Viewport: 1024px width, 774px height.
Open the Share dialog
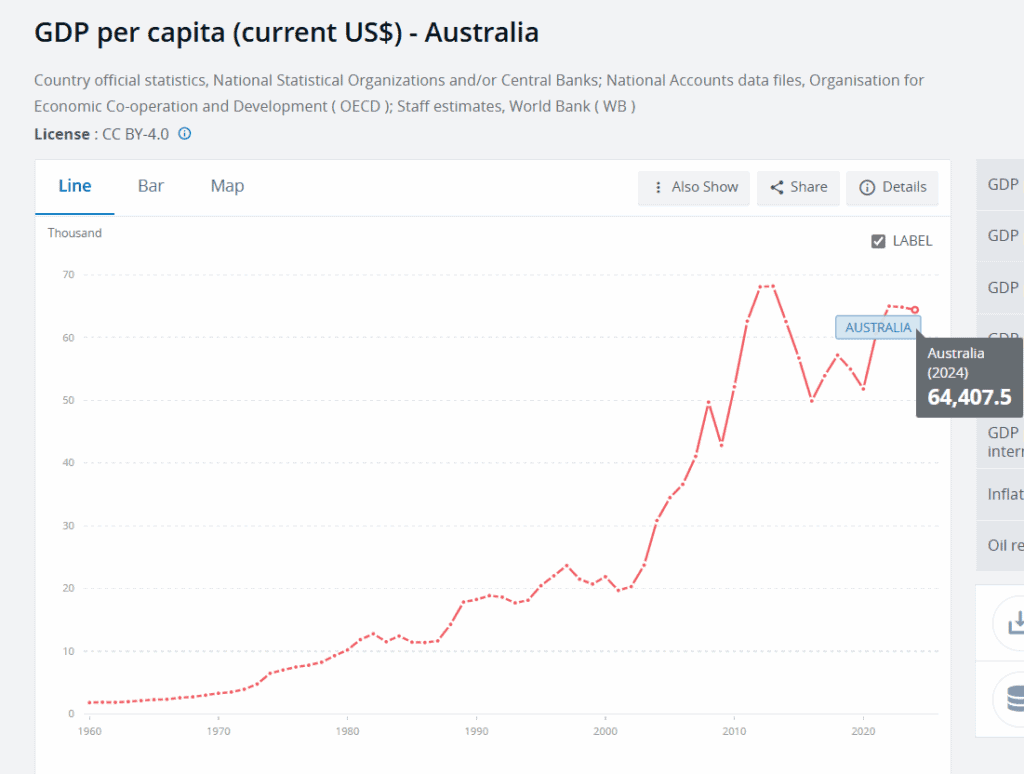tap(798, 187)
